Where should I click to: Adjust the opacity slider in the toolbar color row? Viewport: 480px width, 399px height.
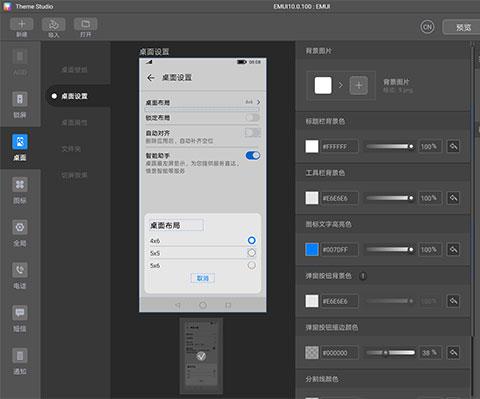click(x=390, y=198)
